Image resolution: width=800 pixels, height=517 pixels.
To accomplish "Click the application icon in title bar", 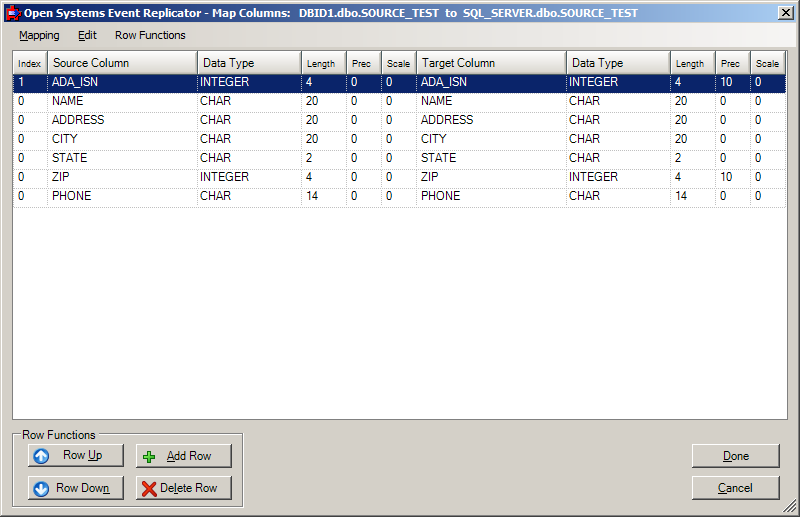I will pyautogui.click(x=13, y=14).
